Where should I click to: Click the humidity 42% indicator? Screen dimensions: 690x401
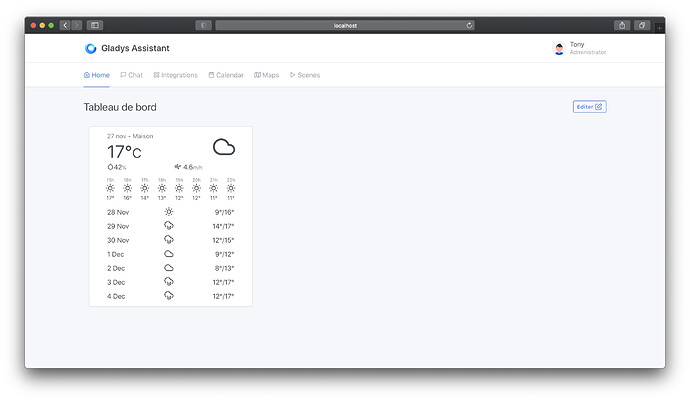tap(117, 167)
